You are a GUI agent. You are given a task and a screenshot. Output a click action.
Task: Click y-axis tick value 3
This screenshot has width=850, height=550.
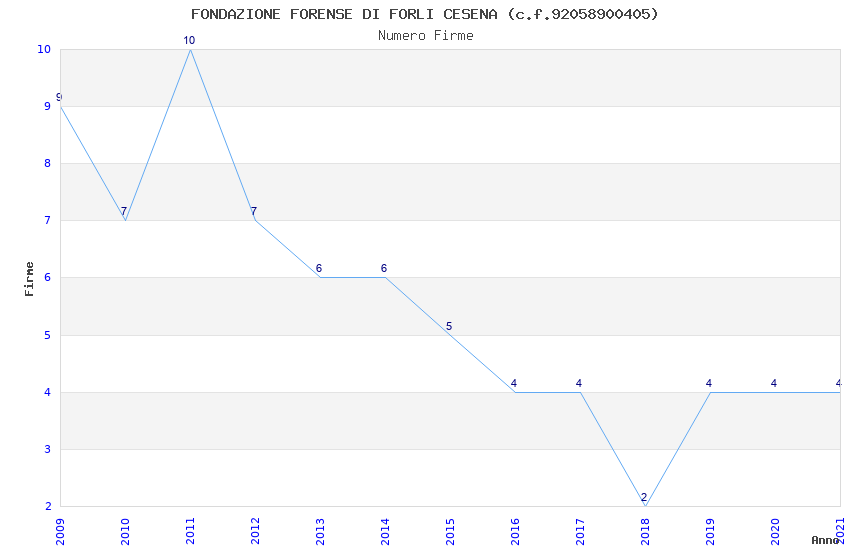(x=48, y=449)
